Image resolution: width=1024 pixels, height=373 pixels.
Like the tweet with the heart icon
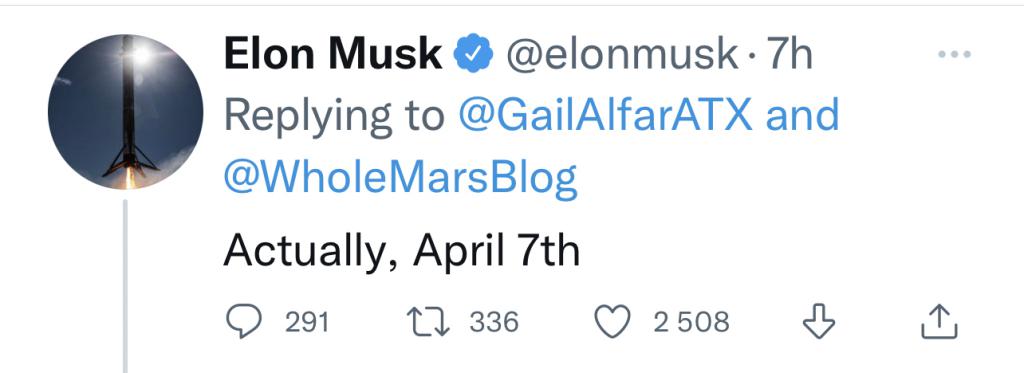pyautogui.click(x=612, y=321)
